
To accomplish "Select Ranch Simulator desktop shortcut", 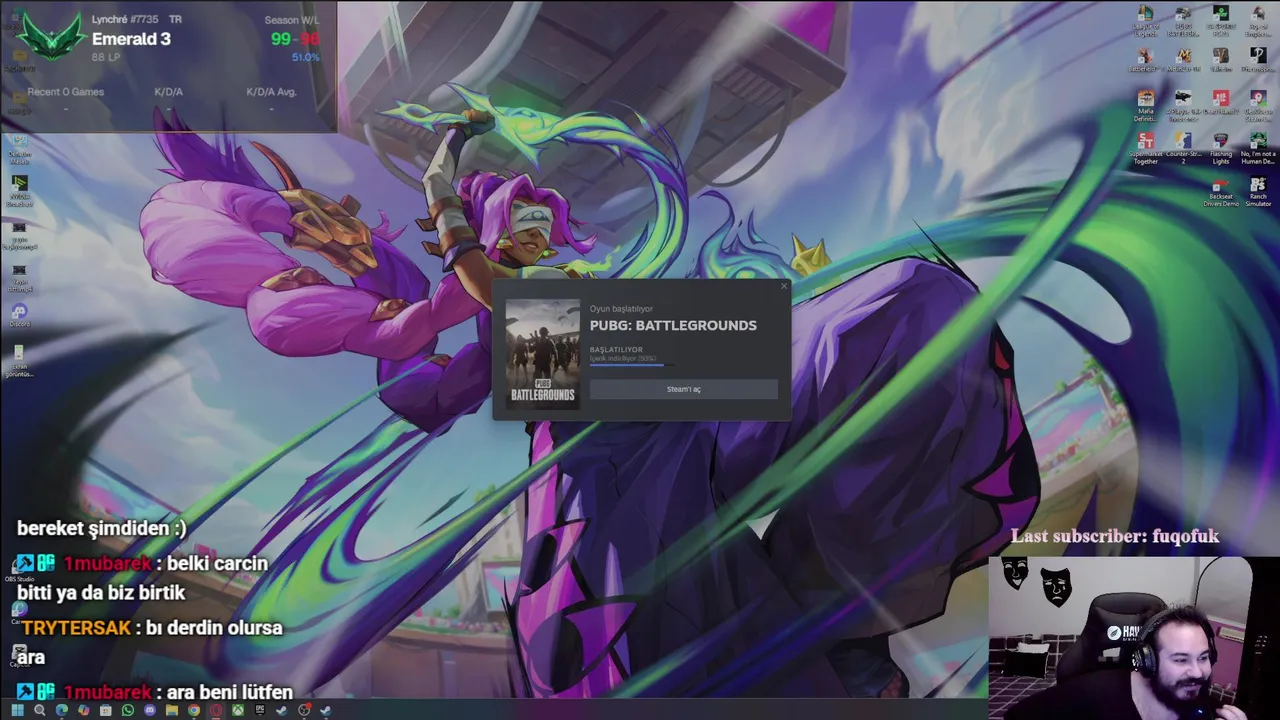I will [x=1258, y=190].
